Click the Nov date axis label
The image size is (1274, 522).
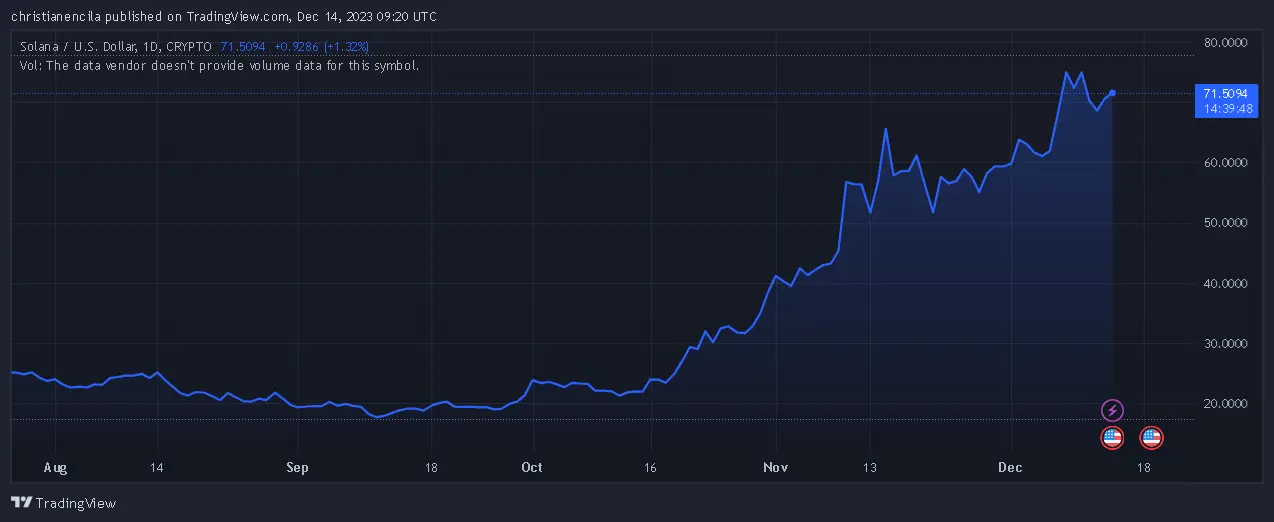click(x=776, y=467)
